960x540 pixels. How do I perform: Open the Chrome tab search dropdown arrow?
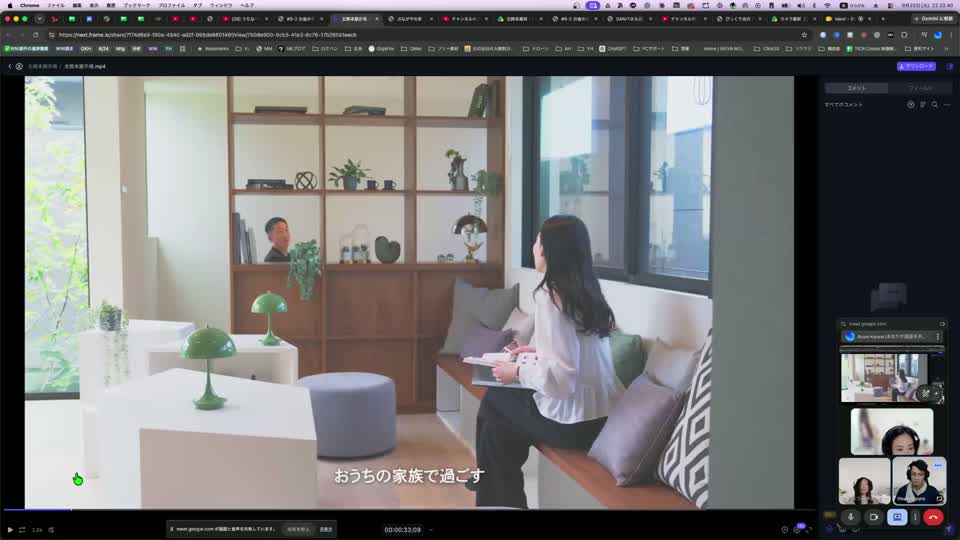[39, 19]
